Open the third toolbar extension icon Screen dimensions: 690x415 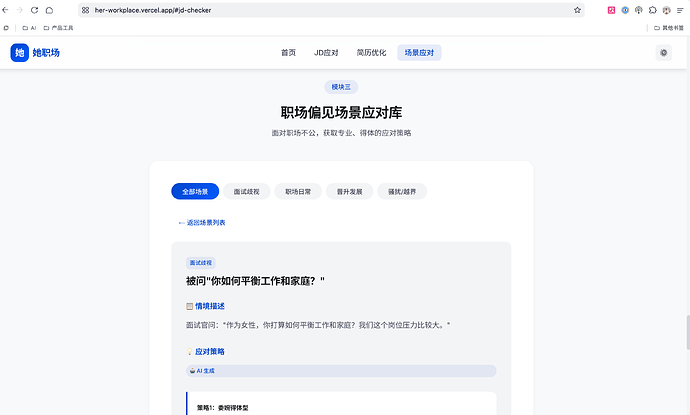click(x=639, y=10)
